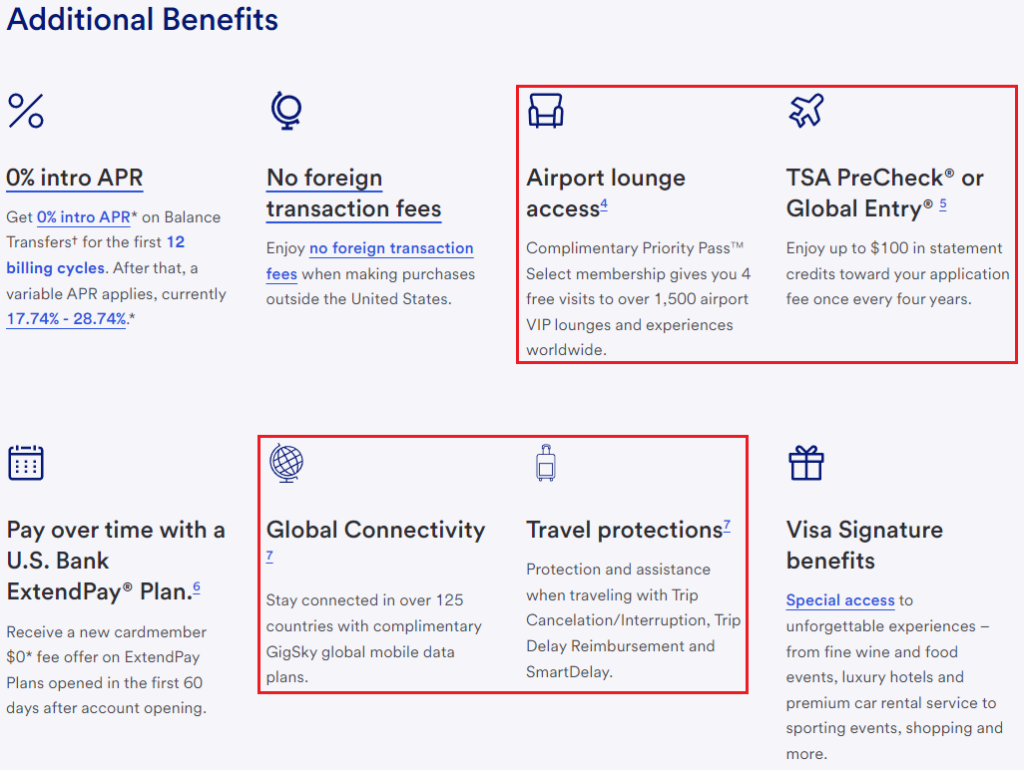Viewport: 1024px width, 770px height.
Task: Click the 0% intro APR link in body text
Action: [x=84, y=217]
